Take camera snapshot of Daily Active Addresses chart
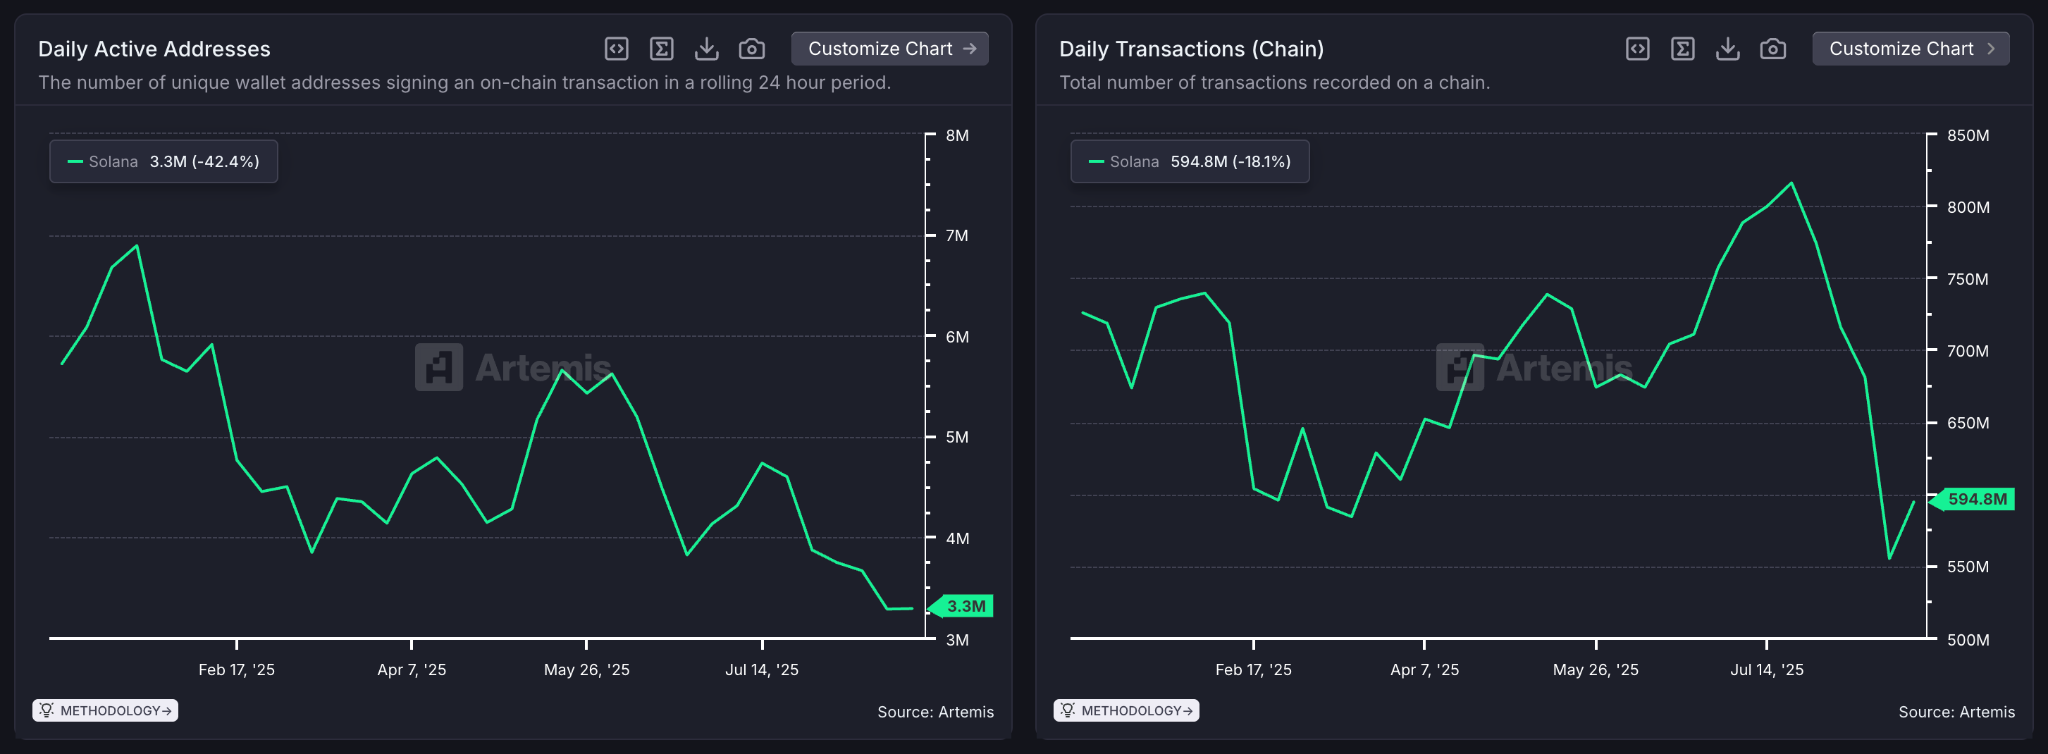The height and width of the screenshot is (754, 2048). (752, 48)
